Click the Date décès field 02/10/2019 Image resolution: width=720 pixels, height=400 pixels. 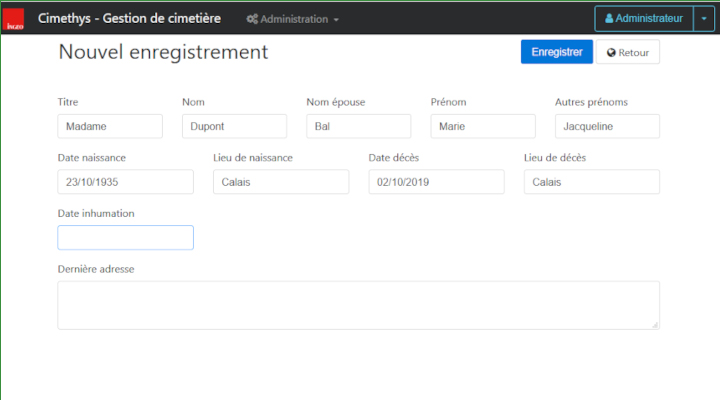click(x=436, y=182)
